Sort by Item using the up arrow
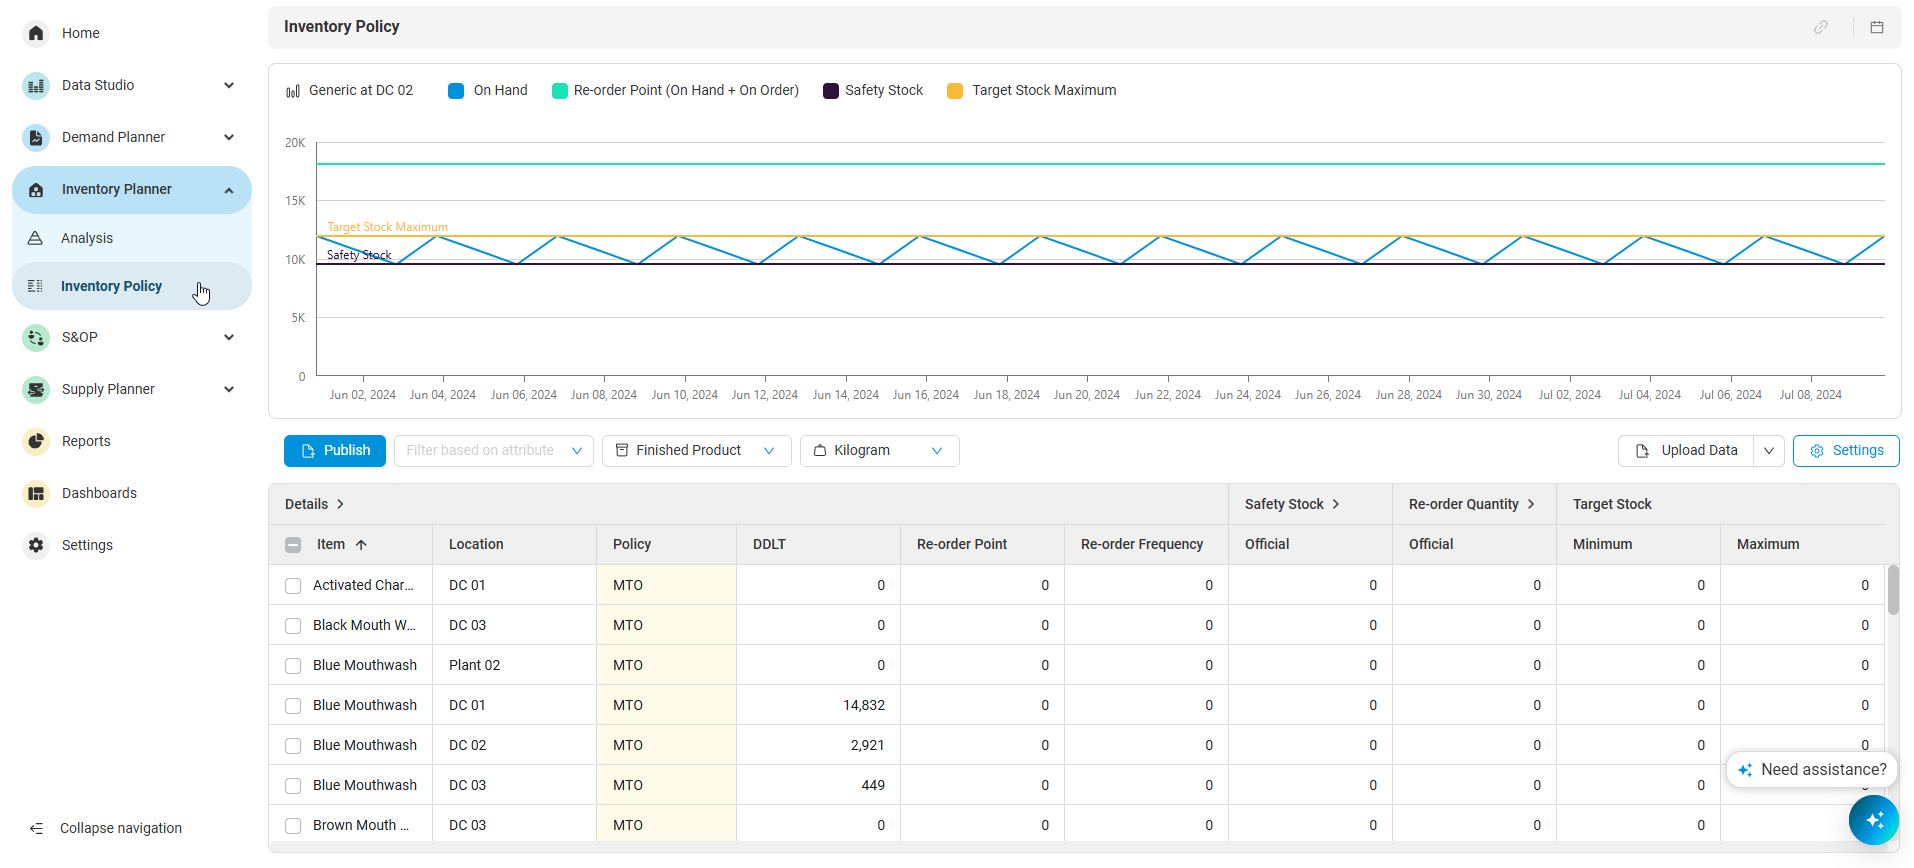Image resolution: width=1914 pixels, height=868 pixels. pos(361,545)
